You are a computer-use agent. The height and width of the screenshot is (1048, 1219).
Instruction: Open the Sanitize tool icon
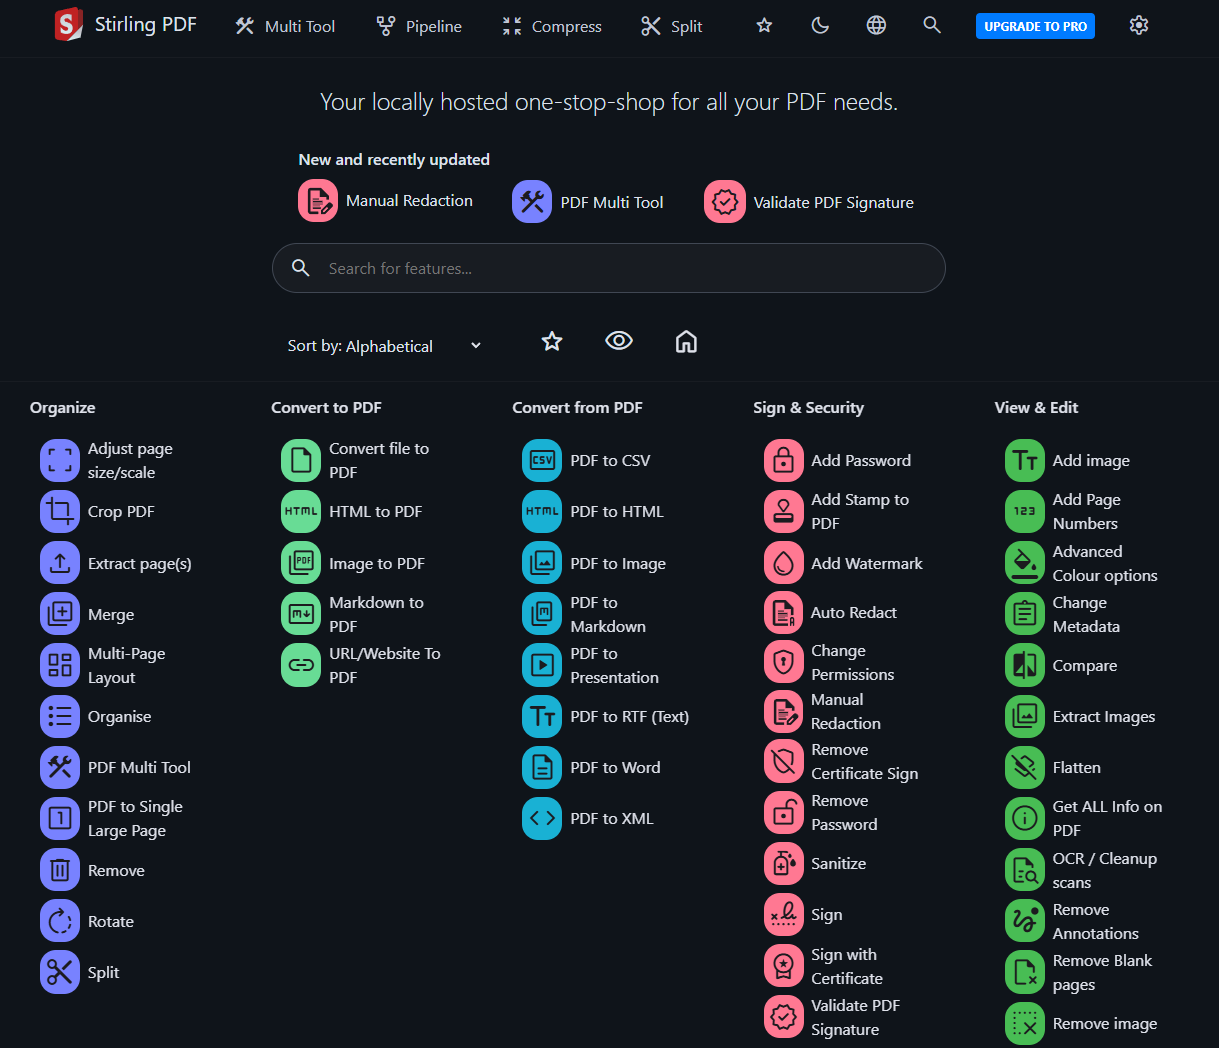tap(784, 863)
